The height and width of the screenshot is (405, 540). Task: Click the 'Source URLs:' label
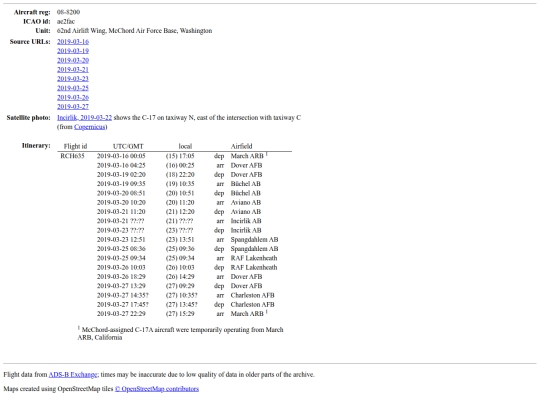(30, 42)
